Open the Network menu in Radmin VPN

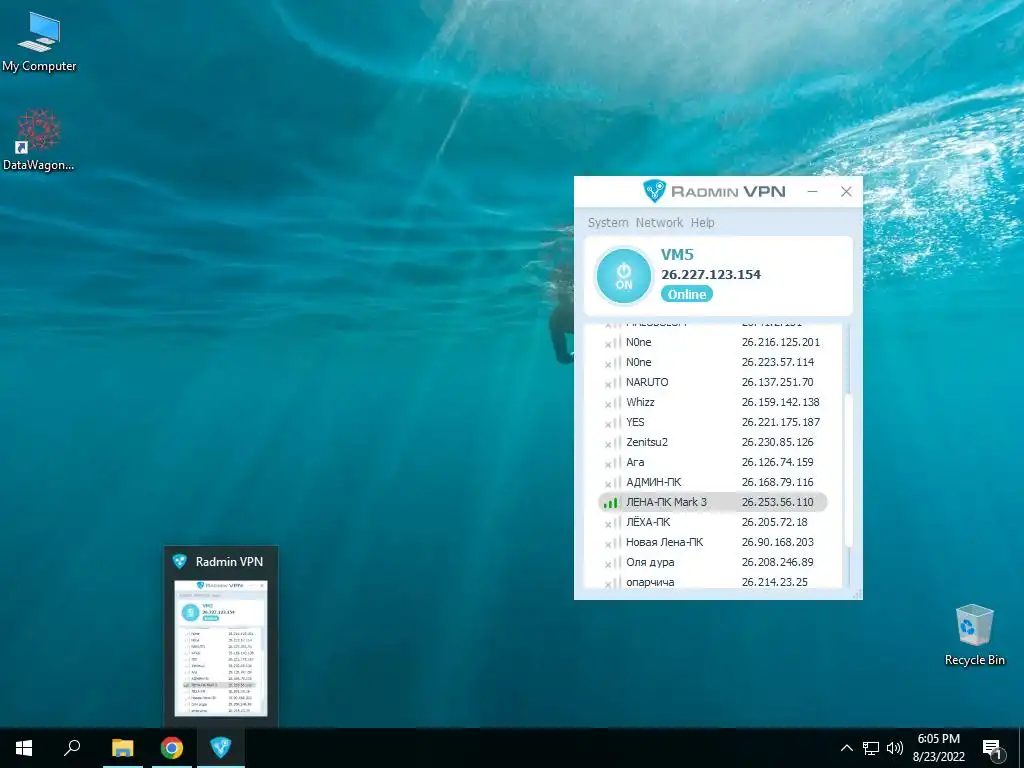click(659, 223)
